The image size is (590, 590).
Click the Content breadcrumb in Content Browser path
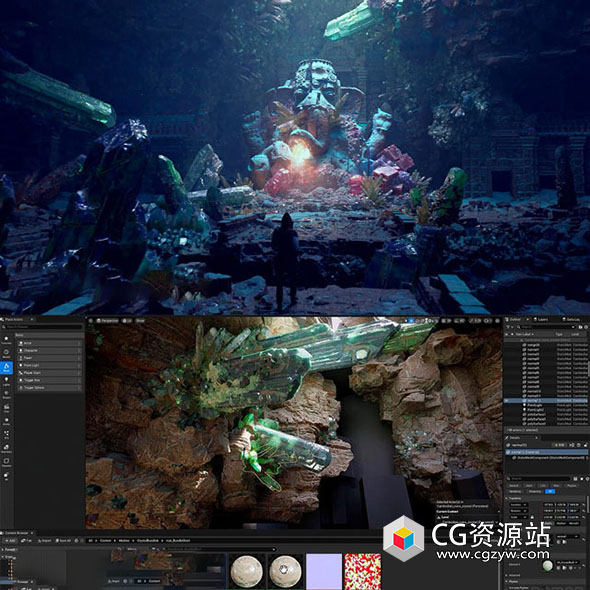pos(105,541)
